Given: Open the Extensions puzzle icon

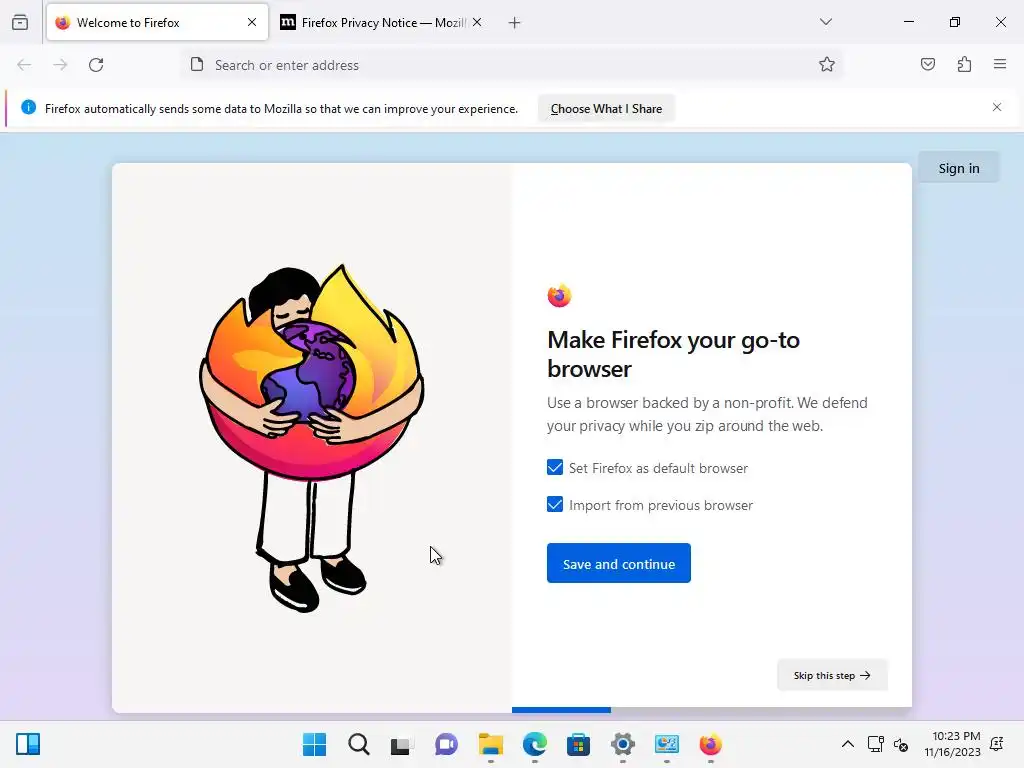Looking at the screenshot, I should (x=964, y=64).
